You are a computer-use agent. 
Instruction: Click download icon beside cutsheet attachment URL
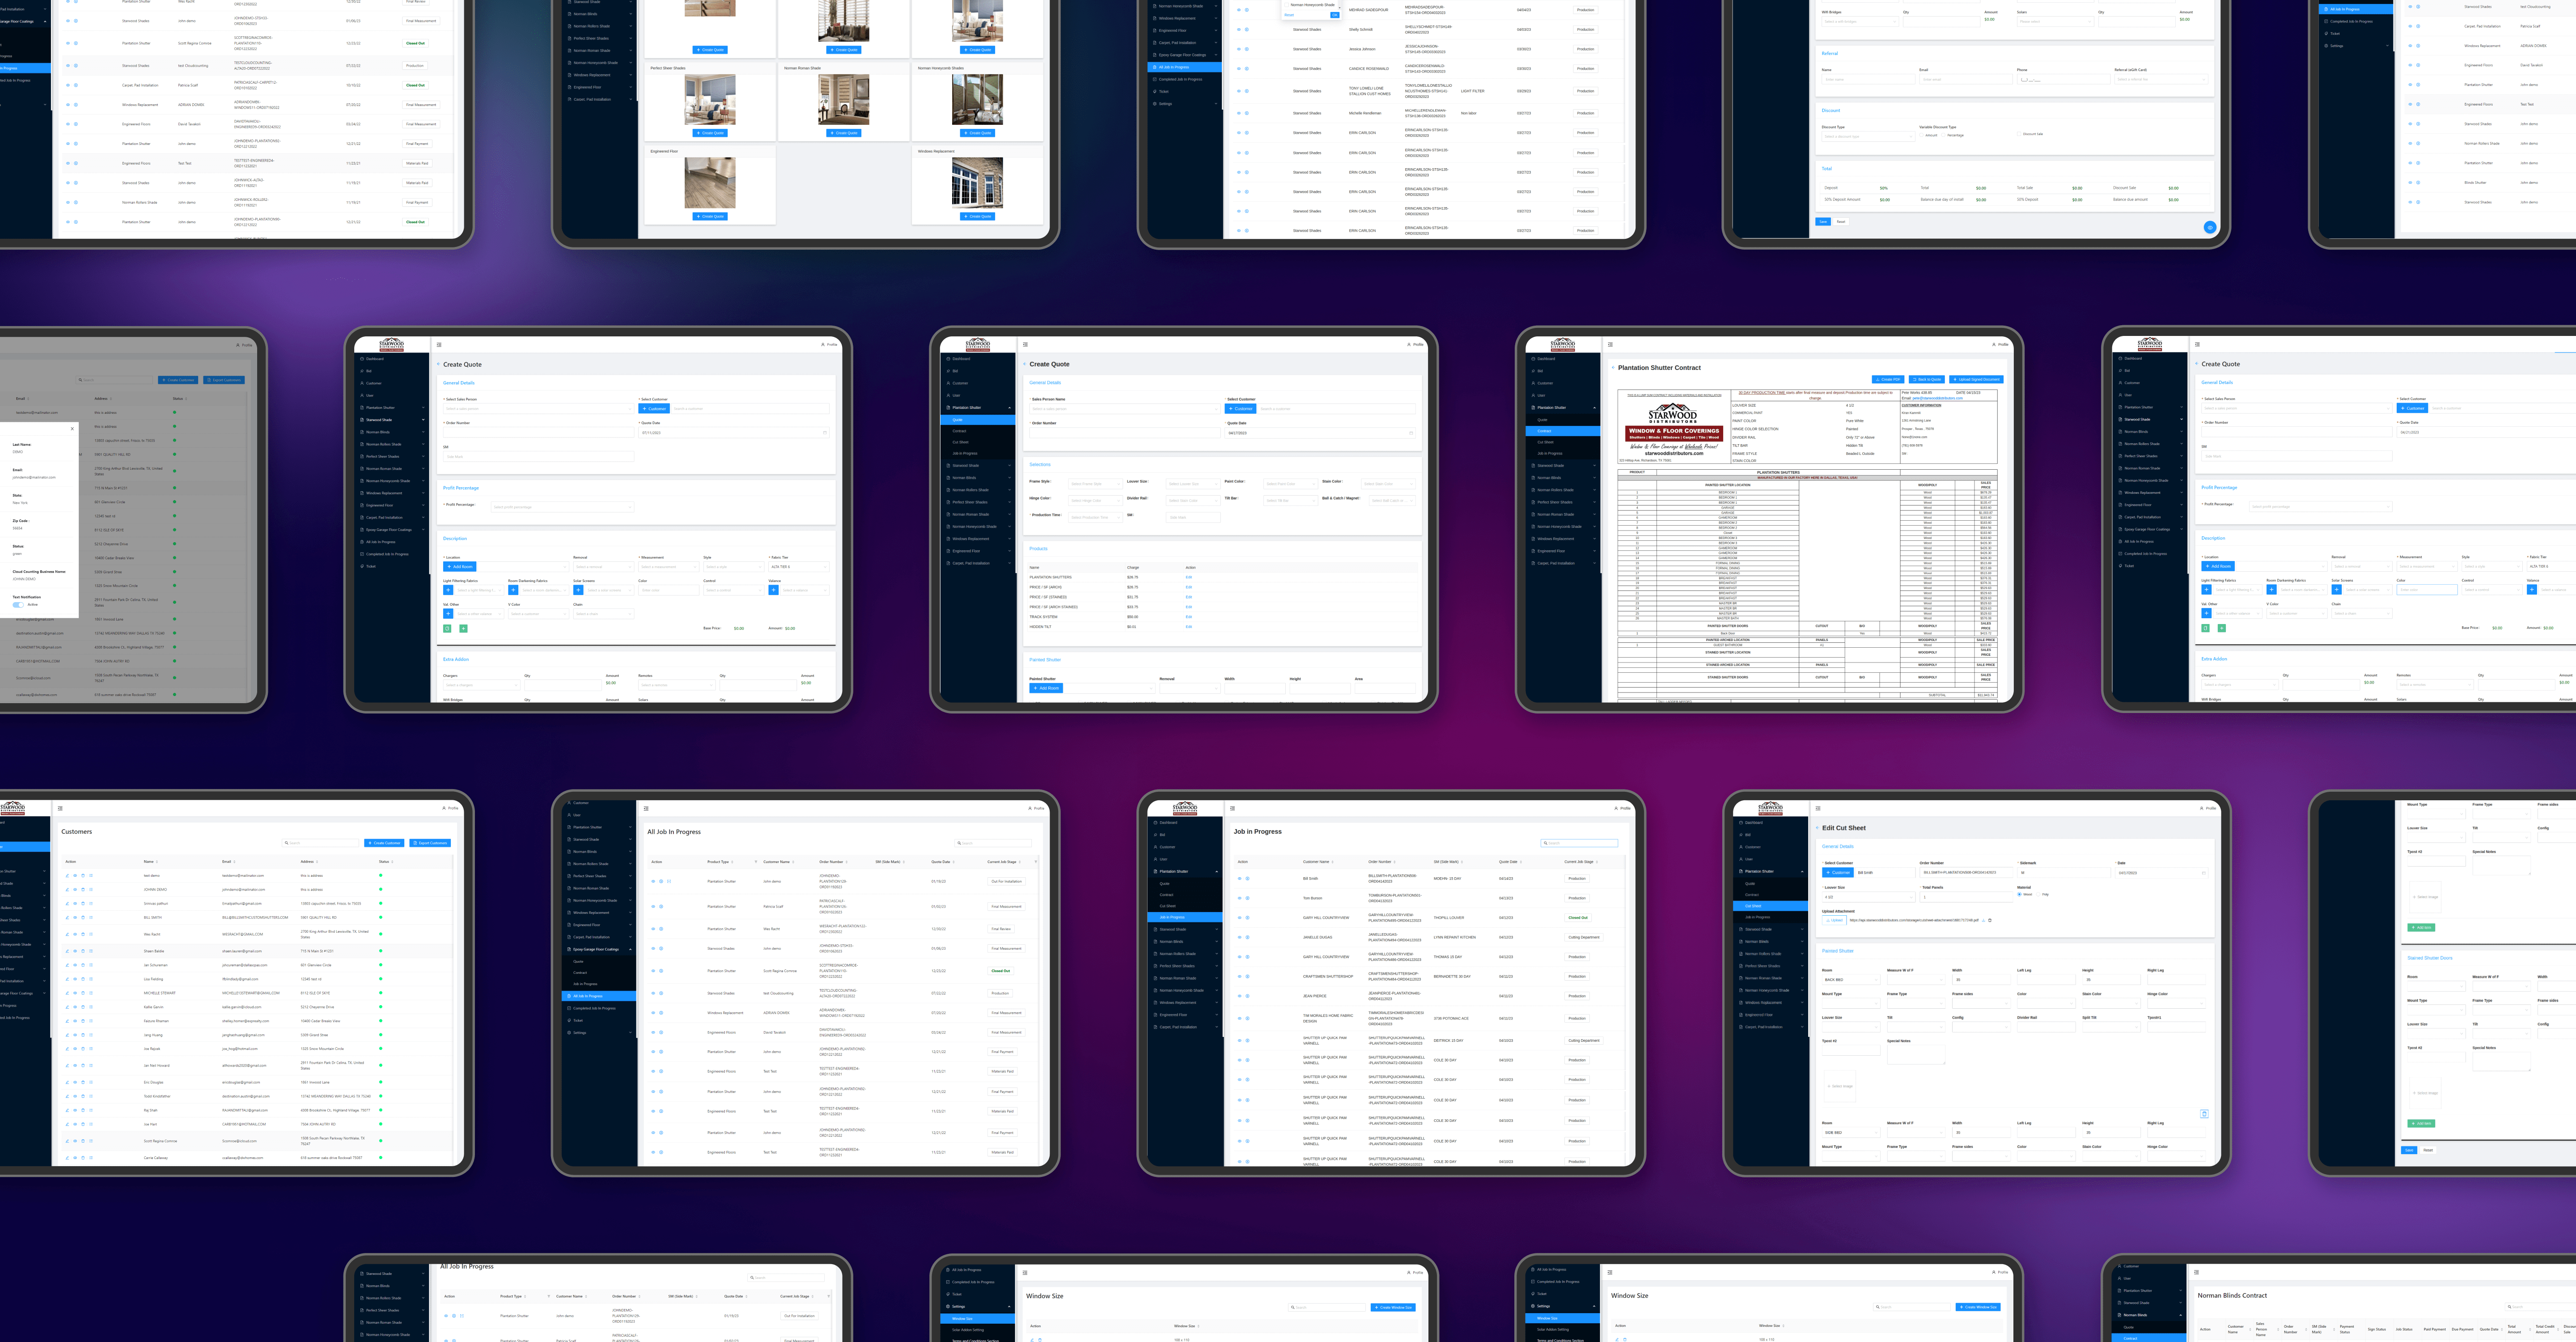coord(1984,920)
